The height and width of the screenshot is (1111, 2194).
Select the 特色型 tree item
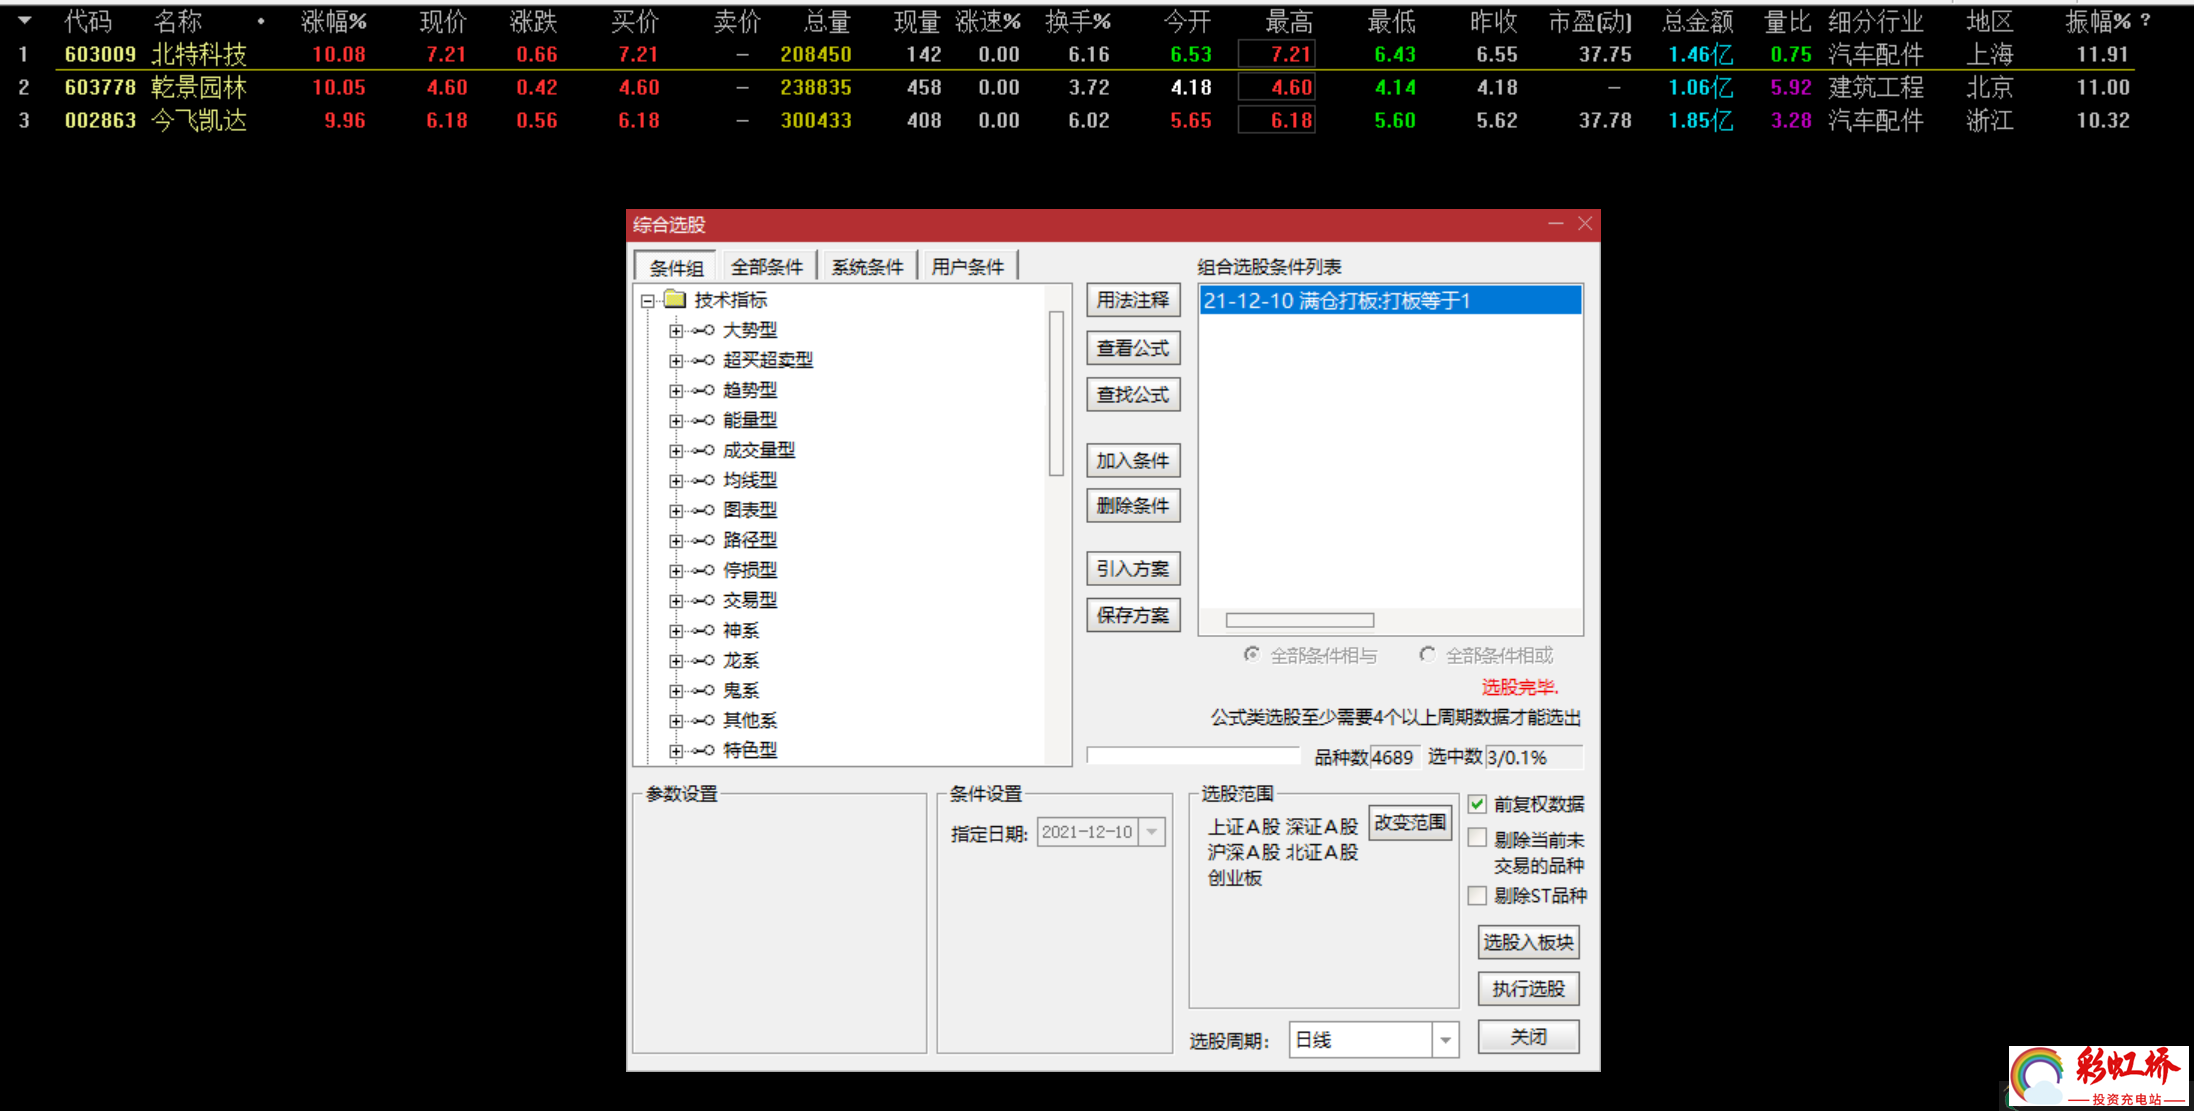[x=750, y=751]
